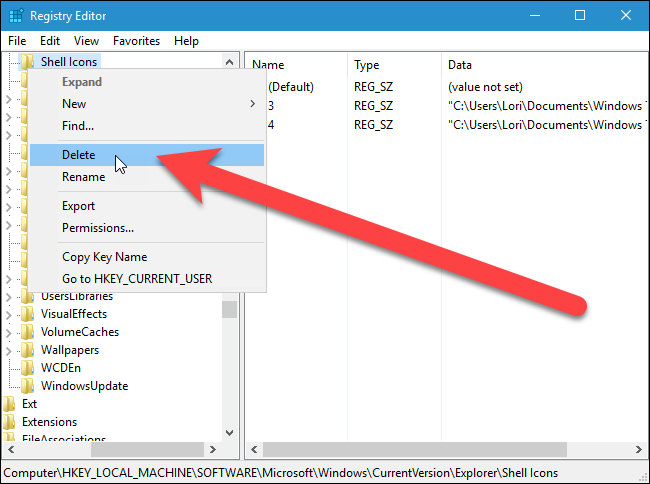The width and height of the screenshot is (650, 484).
Task: Click the Registry Editor title bar icon
Action: [x=16, y=16]
